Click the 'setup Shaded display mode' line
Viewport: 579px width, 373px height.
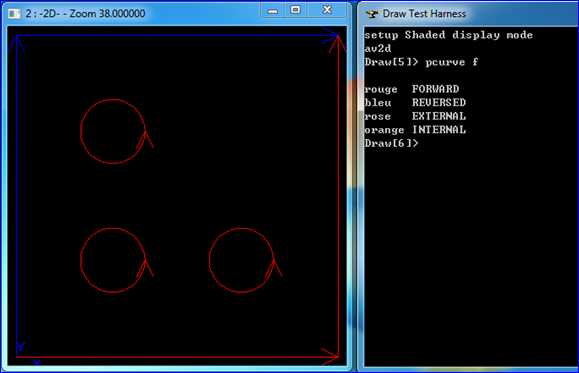(448, 35)
